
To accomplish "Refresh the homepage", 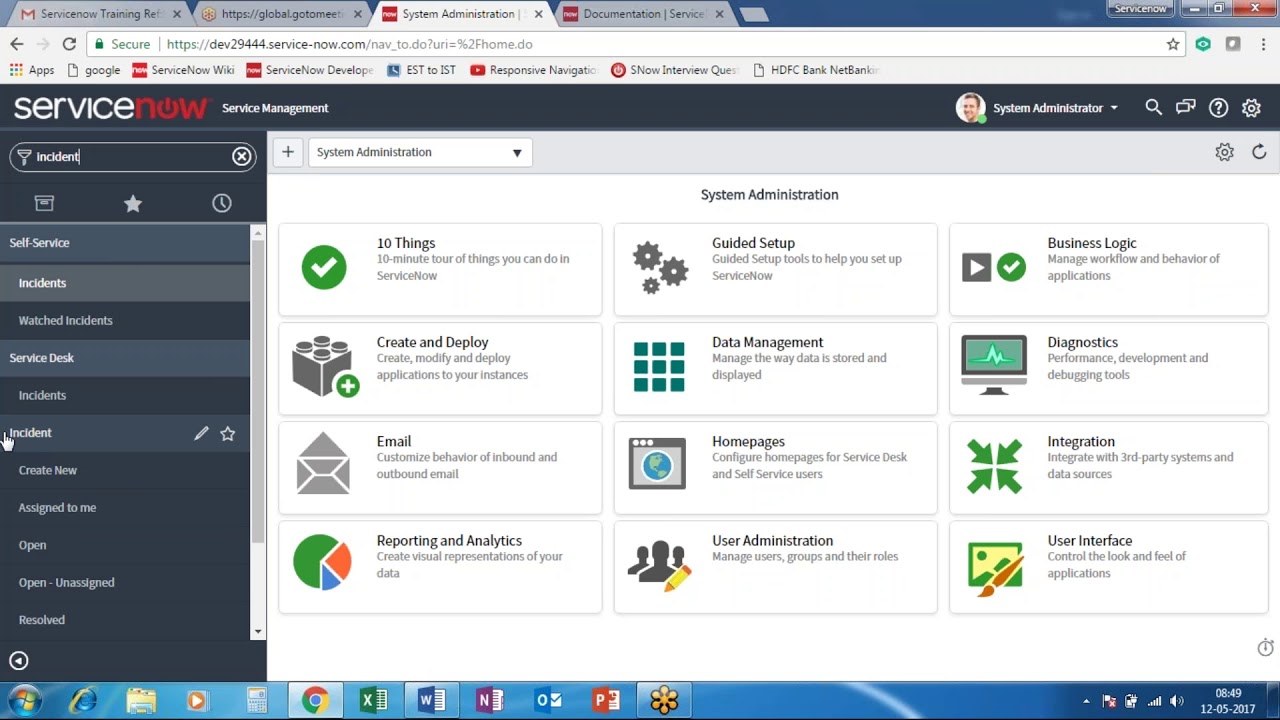I will [x=1259, y=152].
